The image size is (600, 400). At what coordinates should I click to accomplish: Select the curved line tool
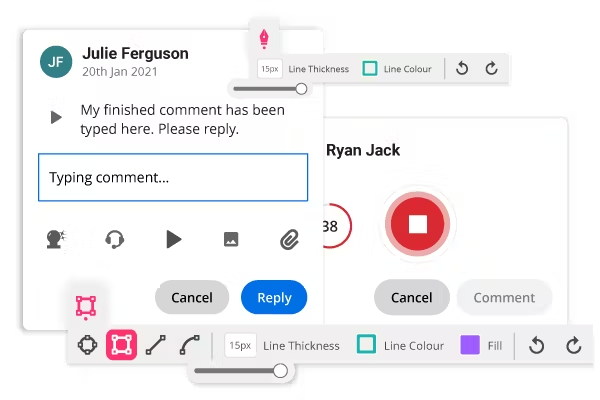pyautogui.click(x=190, y=345)
